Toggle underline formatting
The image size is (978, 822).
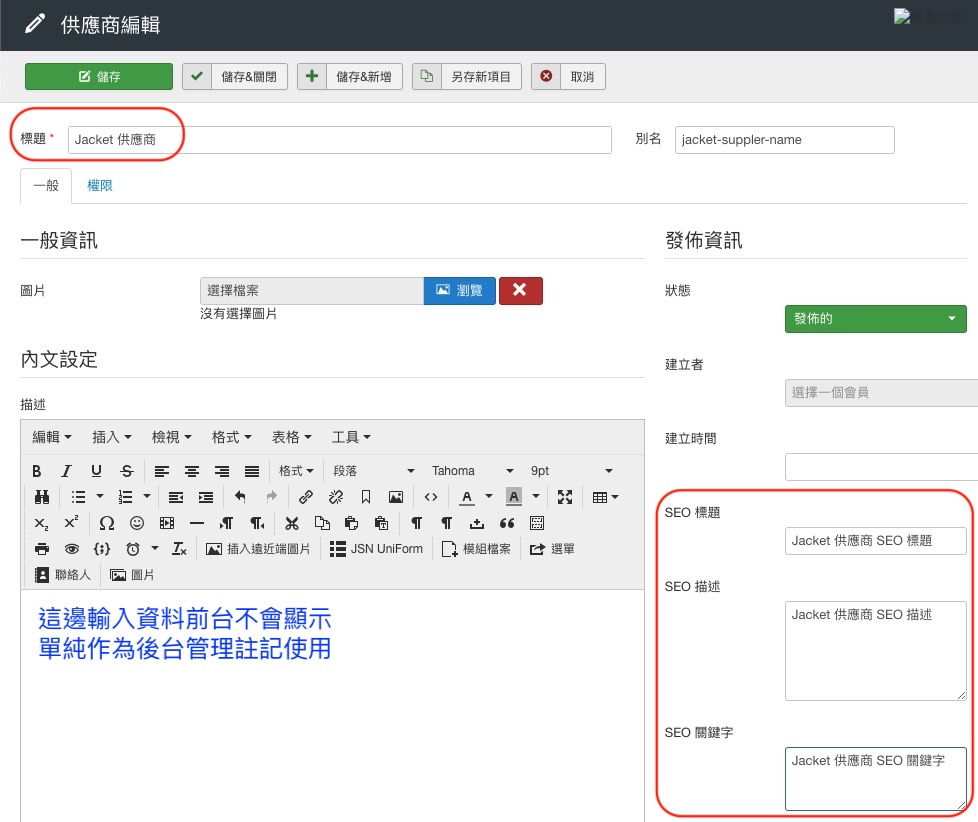click(x=97, y=471)
